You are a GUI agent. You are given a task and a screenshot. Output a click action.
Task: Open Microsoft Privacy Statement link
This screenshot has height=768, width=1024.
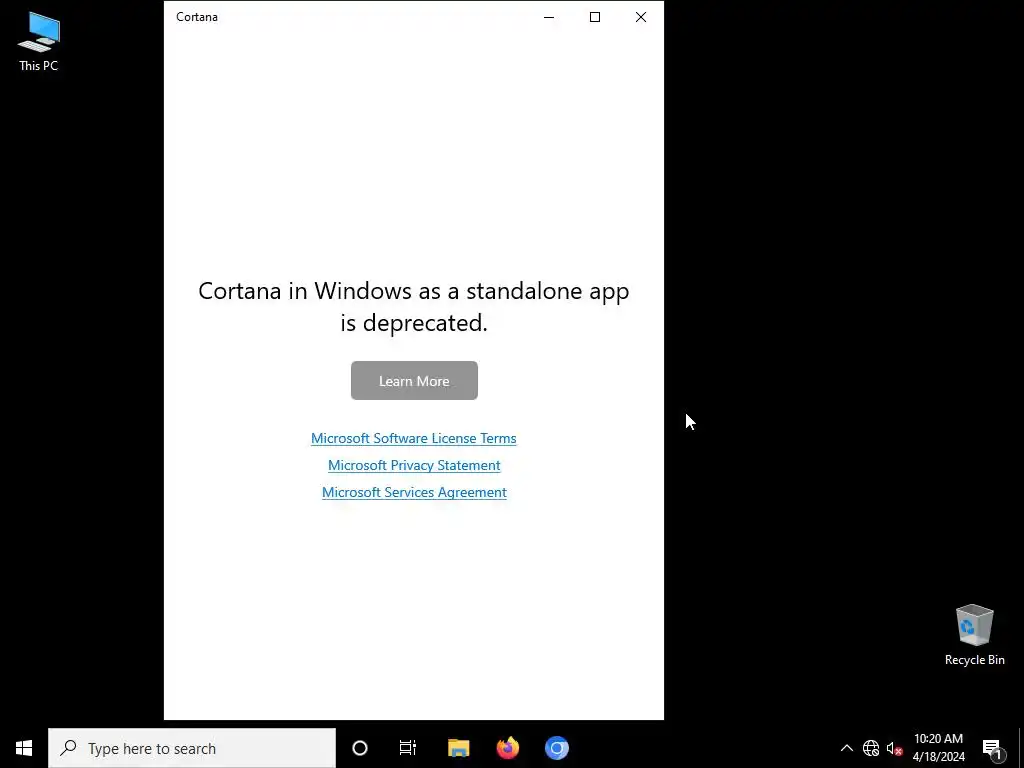click(414, 465)
